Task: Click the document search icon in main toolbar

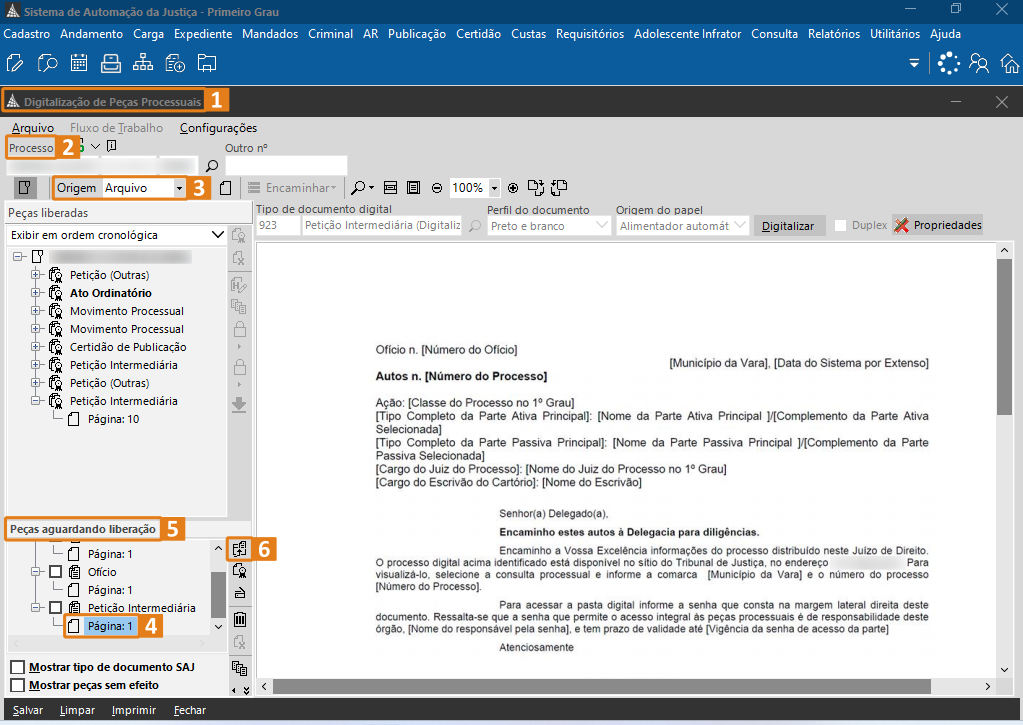Action: (47, 63)
